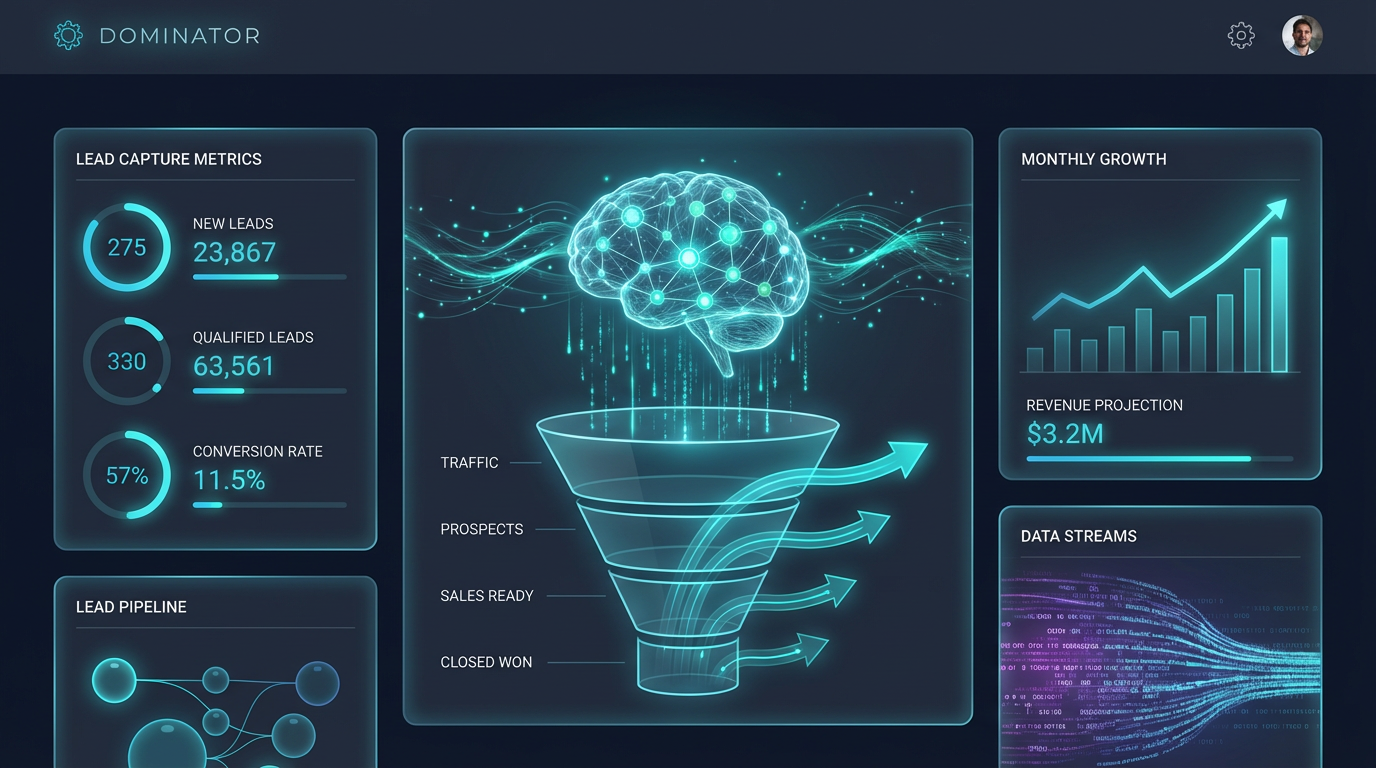Click the 330 circular gauge

127,361
